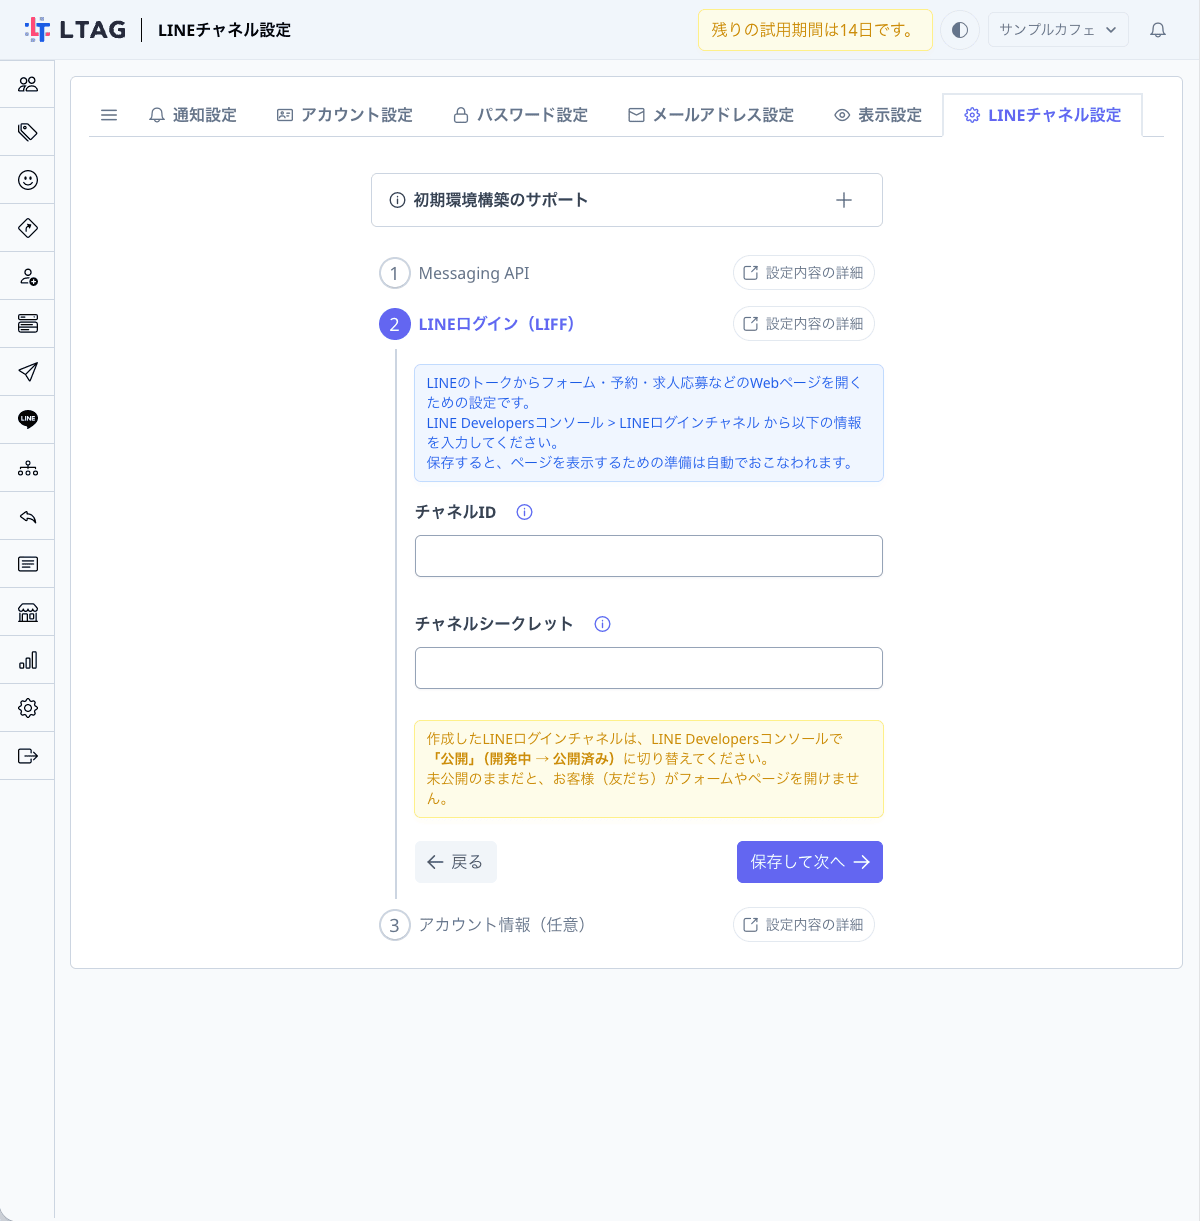The width and height of the screenshot is (1200, 1221).
Task: Switch to the パスワード設定 tab
Action: (521, 115)
